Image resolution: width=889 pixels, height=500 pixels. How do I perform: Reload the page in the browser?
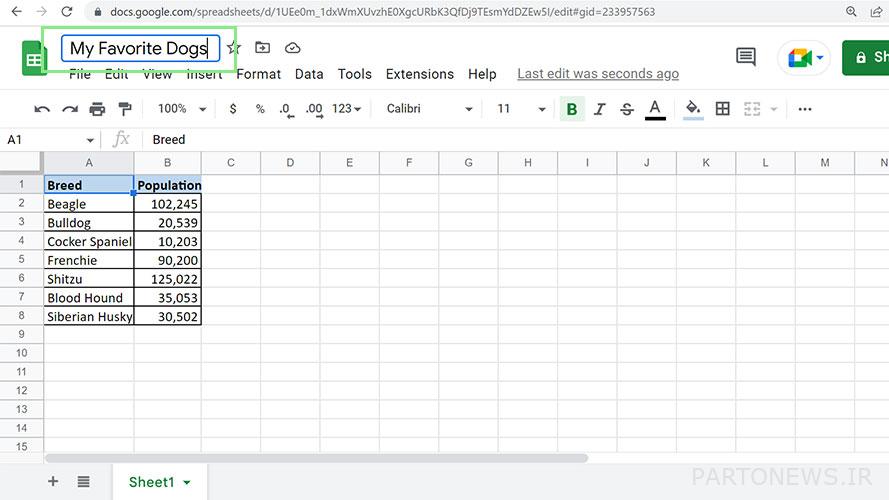pyautogui.click(x=67, y=11)
